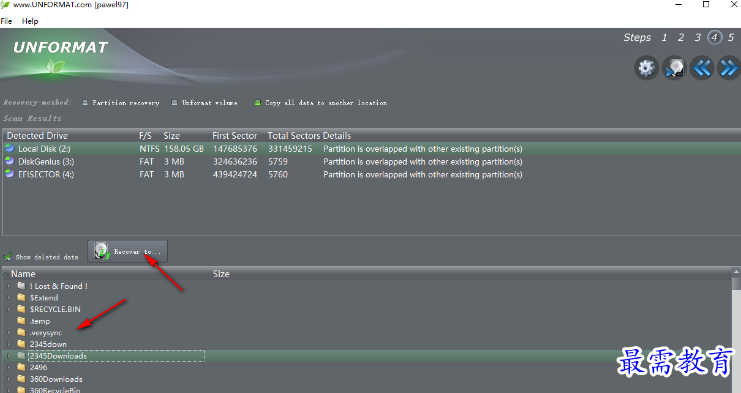Sort by First Sector column header
The height and width of the screenshot is (393, 741).
(234, 136)
